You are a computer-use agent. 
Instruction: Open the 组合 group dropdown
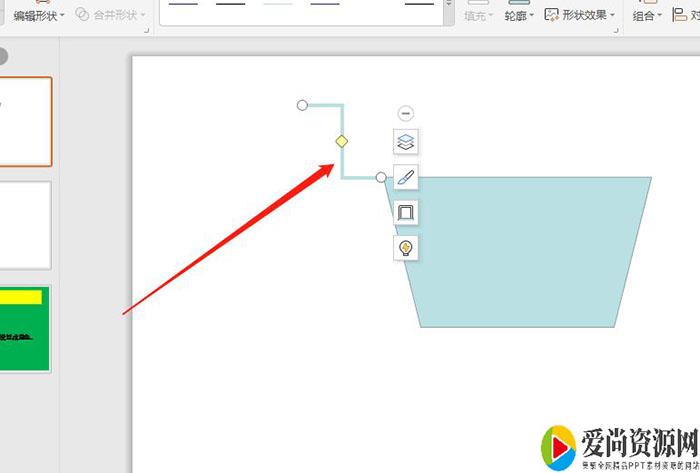click(x=660, y=15)
